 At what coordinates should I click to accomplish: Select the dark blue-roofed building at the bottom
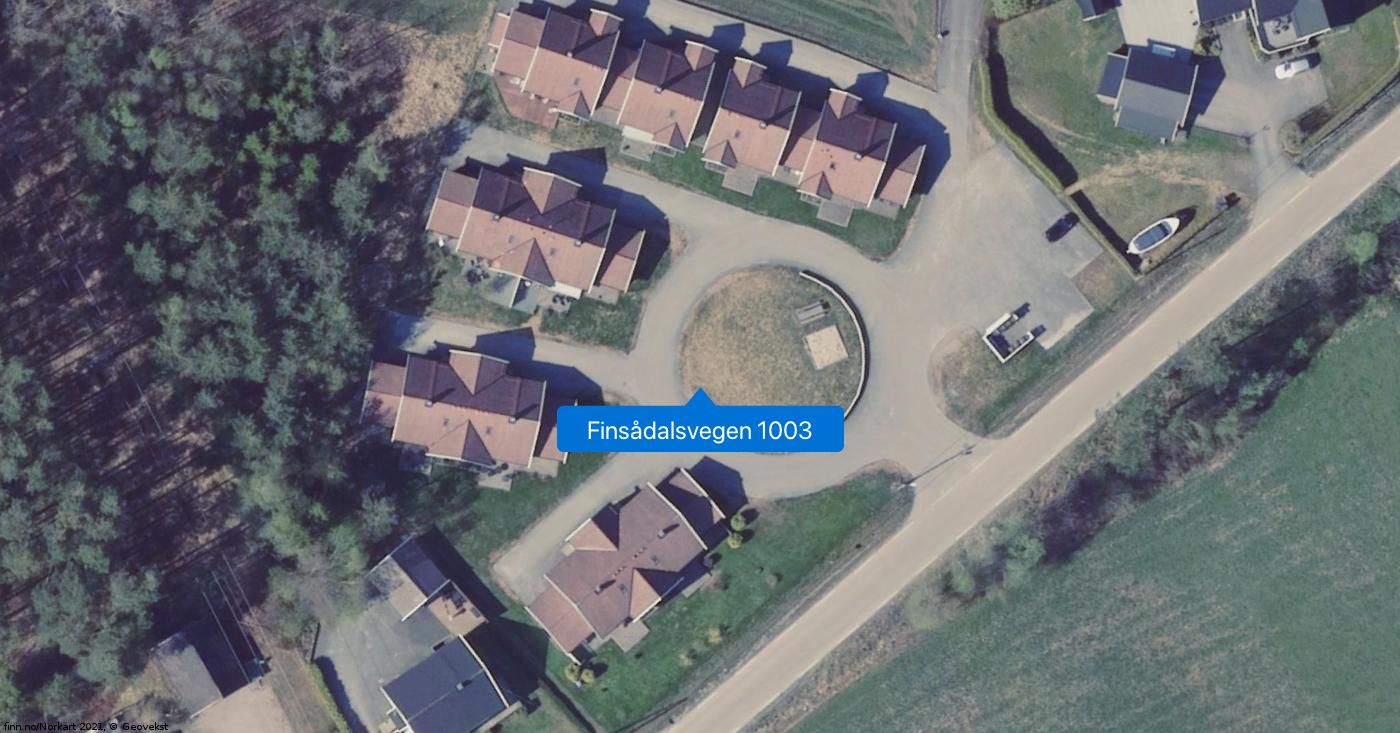click(x=445, y=688)
